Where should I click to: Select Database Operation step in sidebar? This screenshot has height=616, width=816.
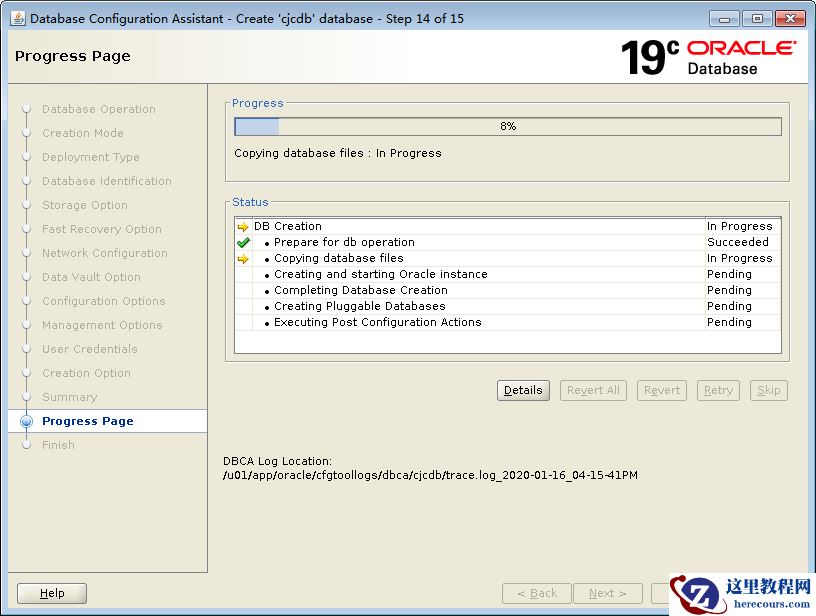[99, 109]
